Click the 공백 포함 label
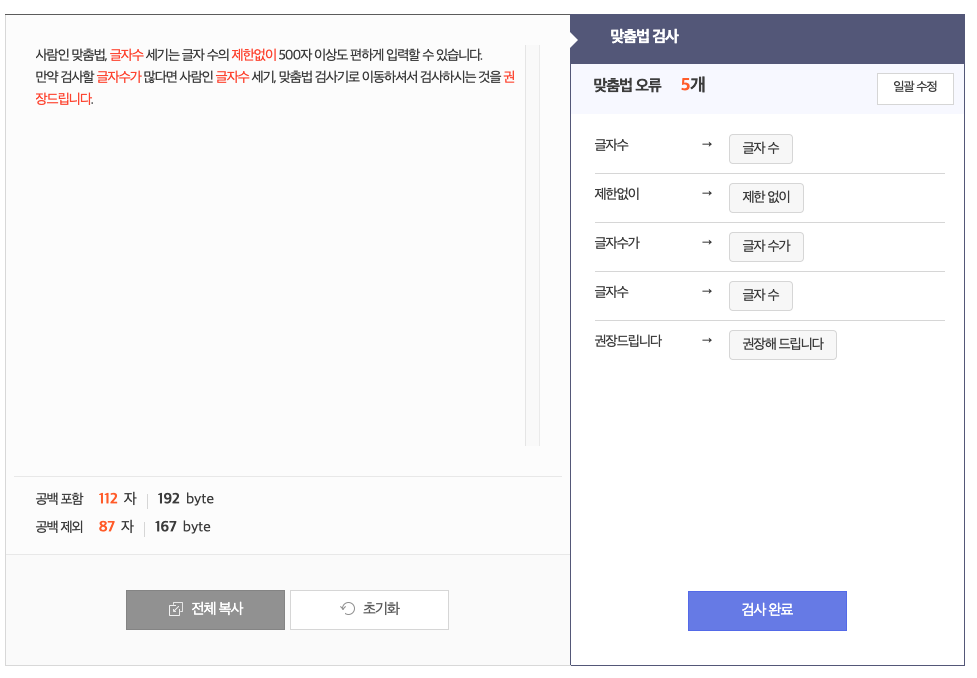977x678 pixels. point(59,499)
